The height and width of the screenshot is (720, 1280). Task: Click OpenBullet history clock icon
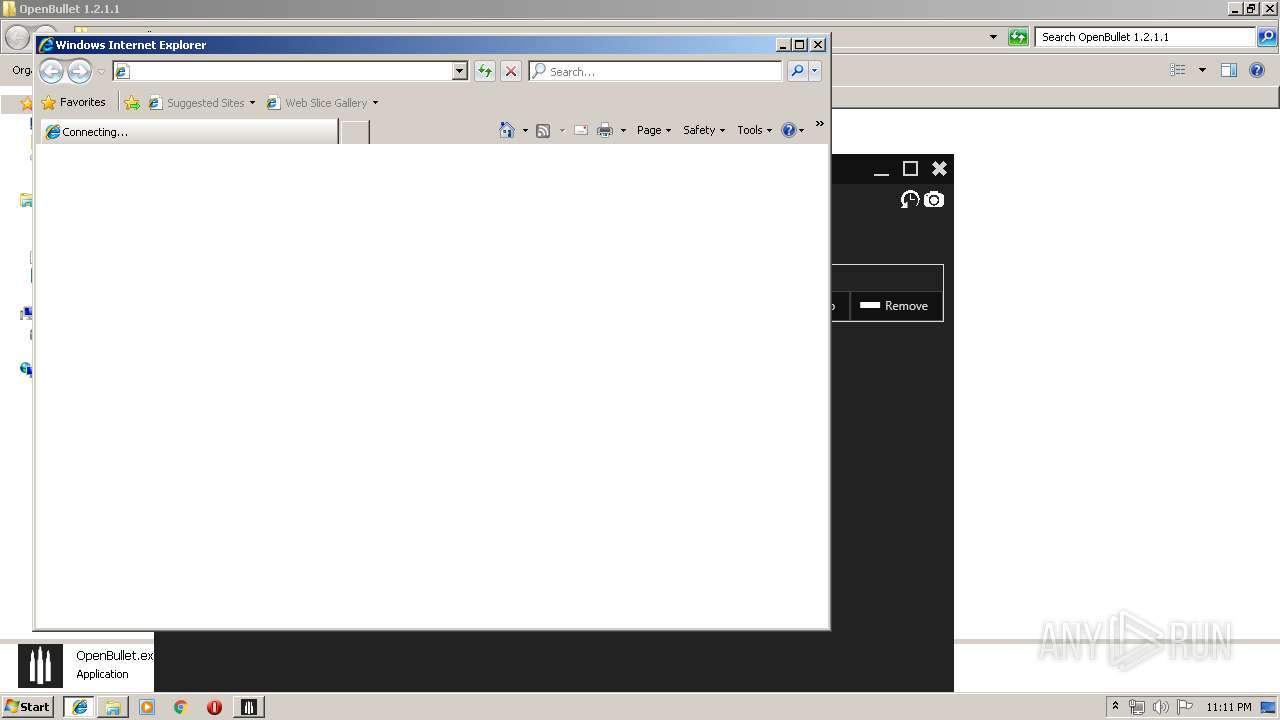910,200
